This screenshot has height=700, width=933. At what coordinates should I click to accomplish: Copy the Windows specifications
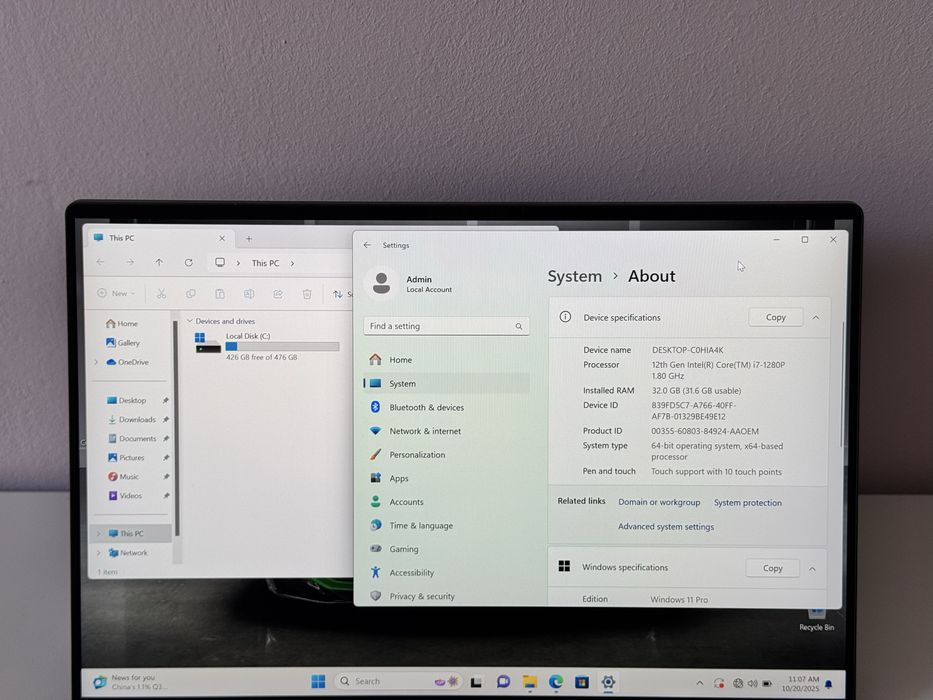point(773,568)
